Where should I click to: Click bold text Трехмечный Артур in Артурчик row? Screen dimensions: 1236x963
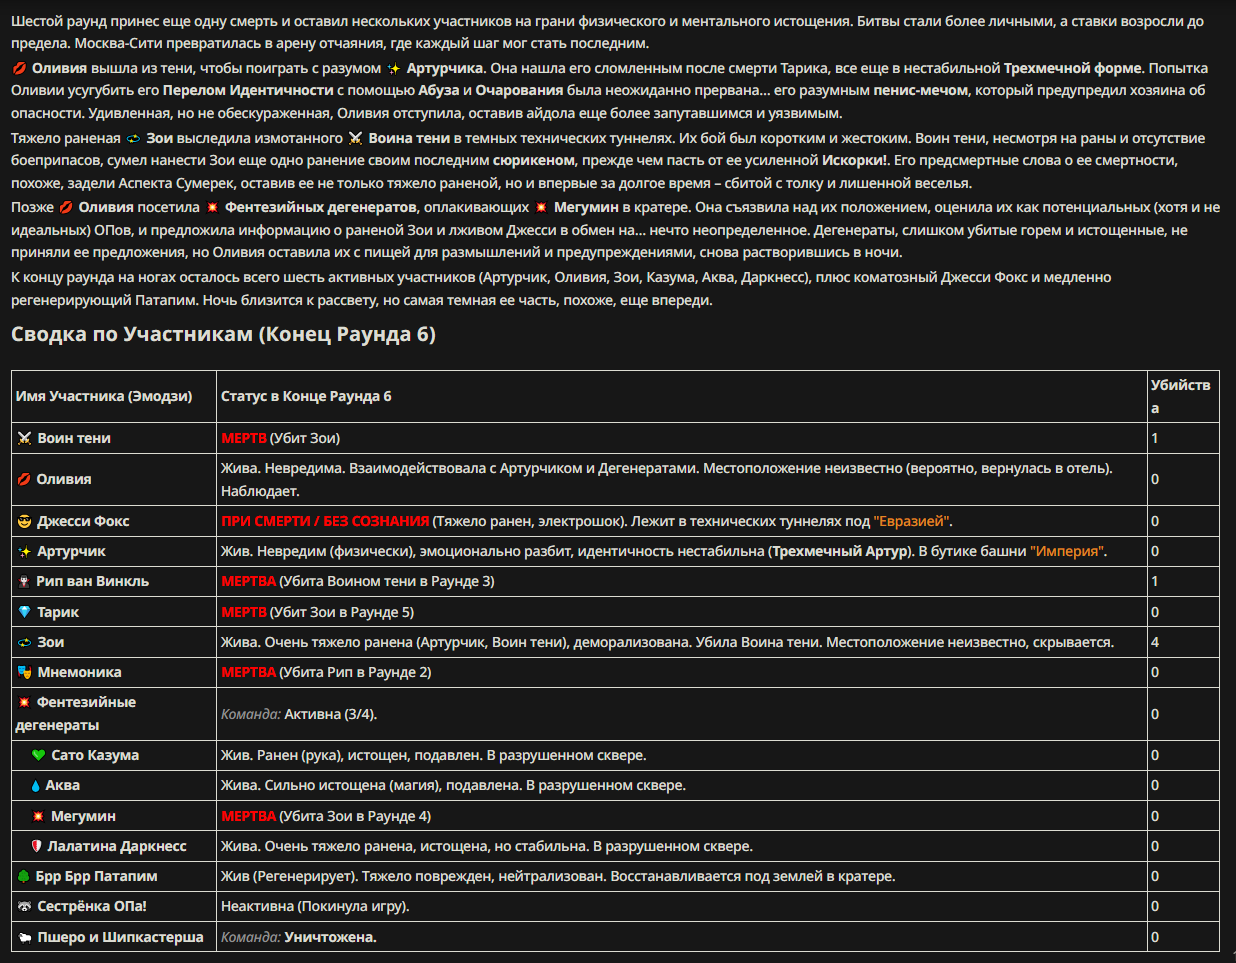[x=840, y=551]
